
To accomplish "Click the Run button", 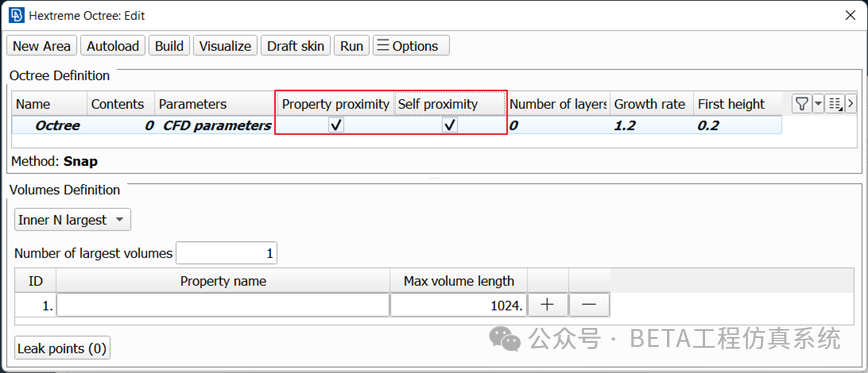I will [x=352, y=46].
